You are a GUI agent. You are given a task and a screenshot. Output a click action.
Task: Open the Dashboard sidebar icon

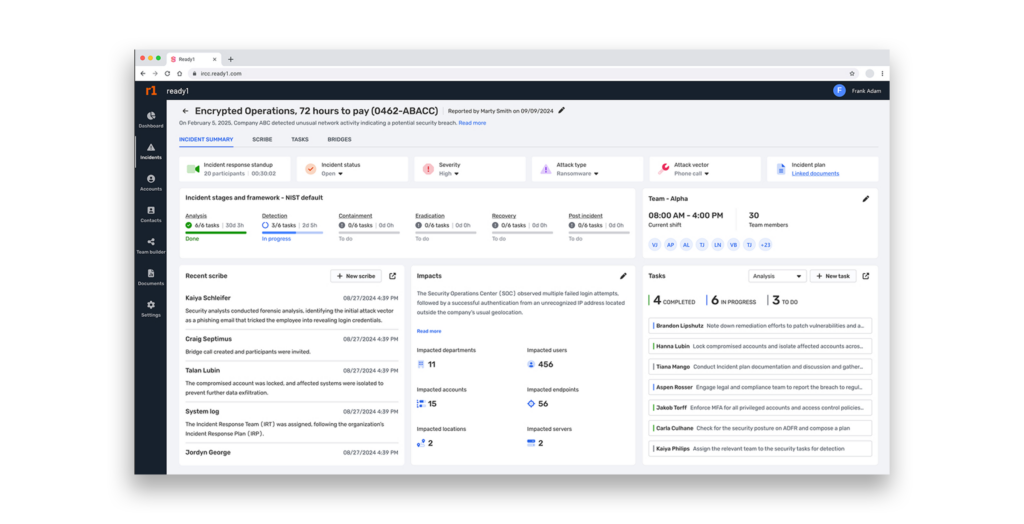point(151,116)
